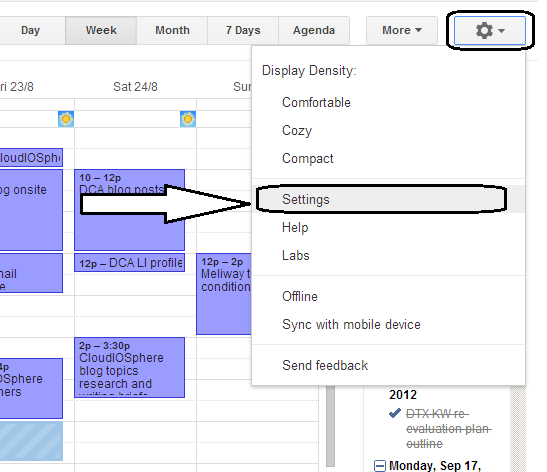Open the Fri 23/8 day header
The width and height of the screenshot is (547, 472).
coord(17,87)
